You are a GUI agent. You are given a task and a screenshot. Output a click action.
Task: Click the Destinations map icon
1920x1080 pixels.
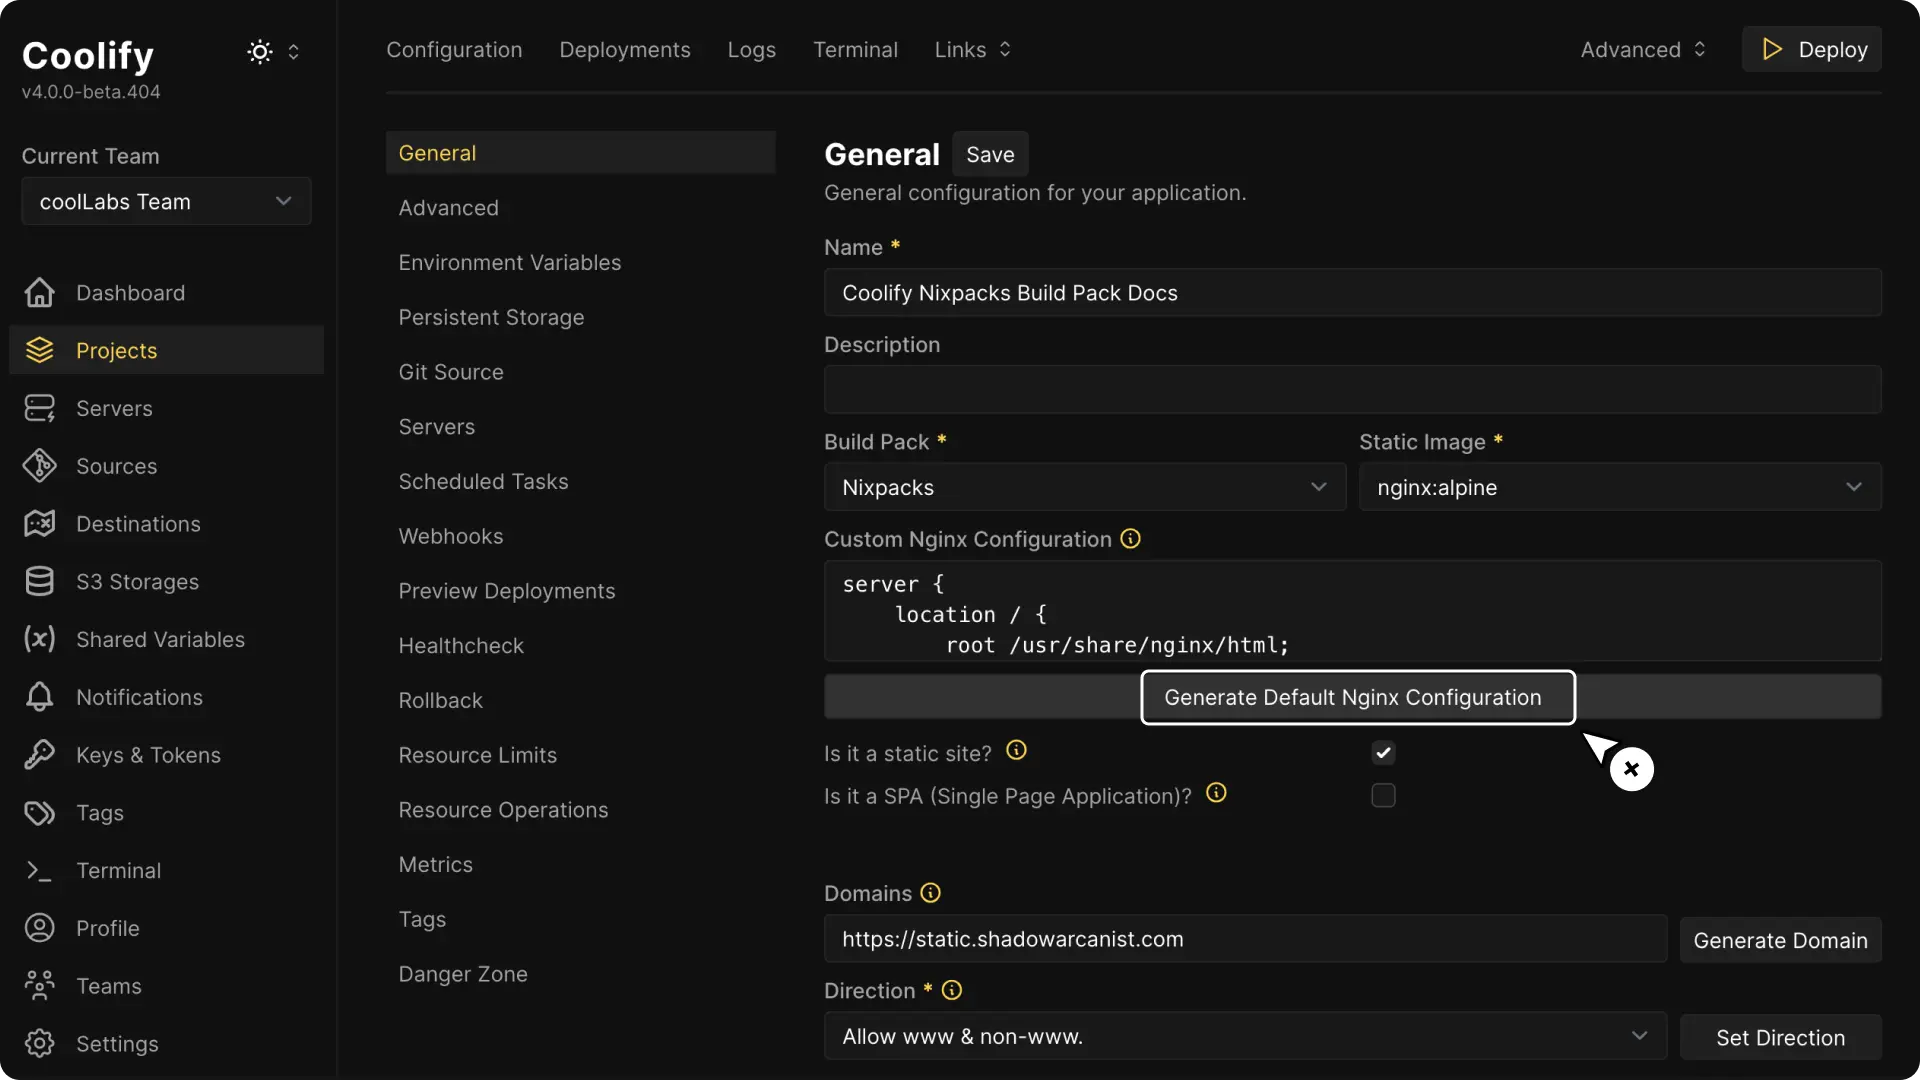pos(39,523)
